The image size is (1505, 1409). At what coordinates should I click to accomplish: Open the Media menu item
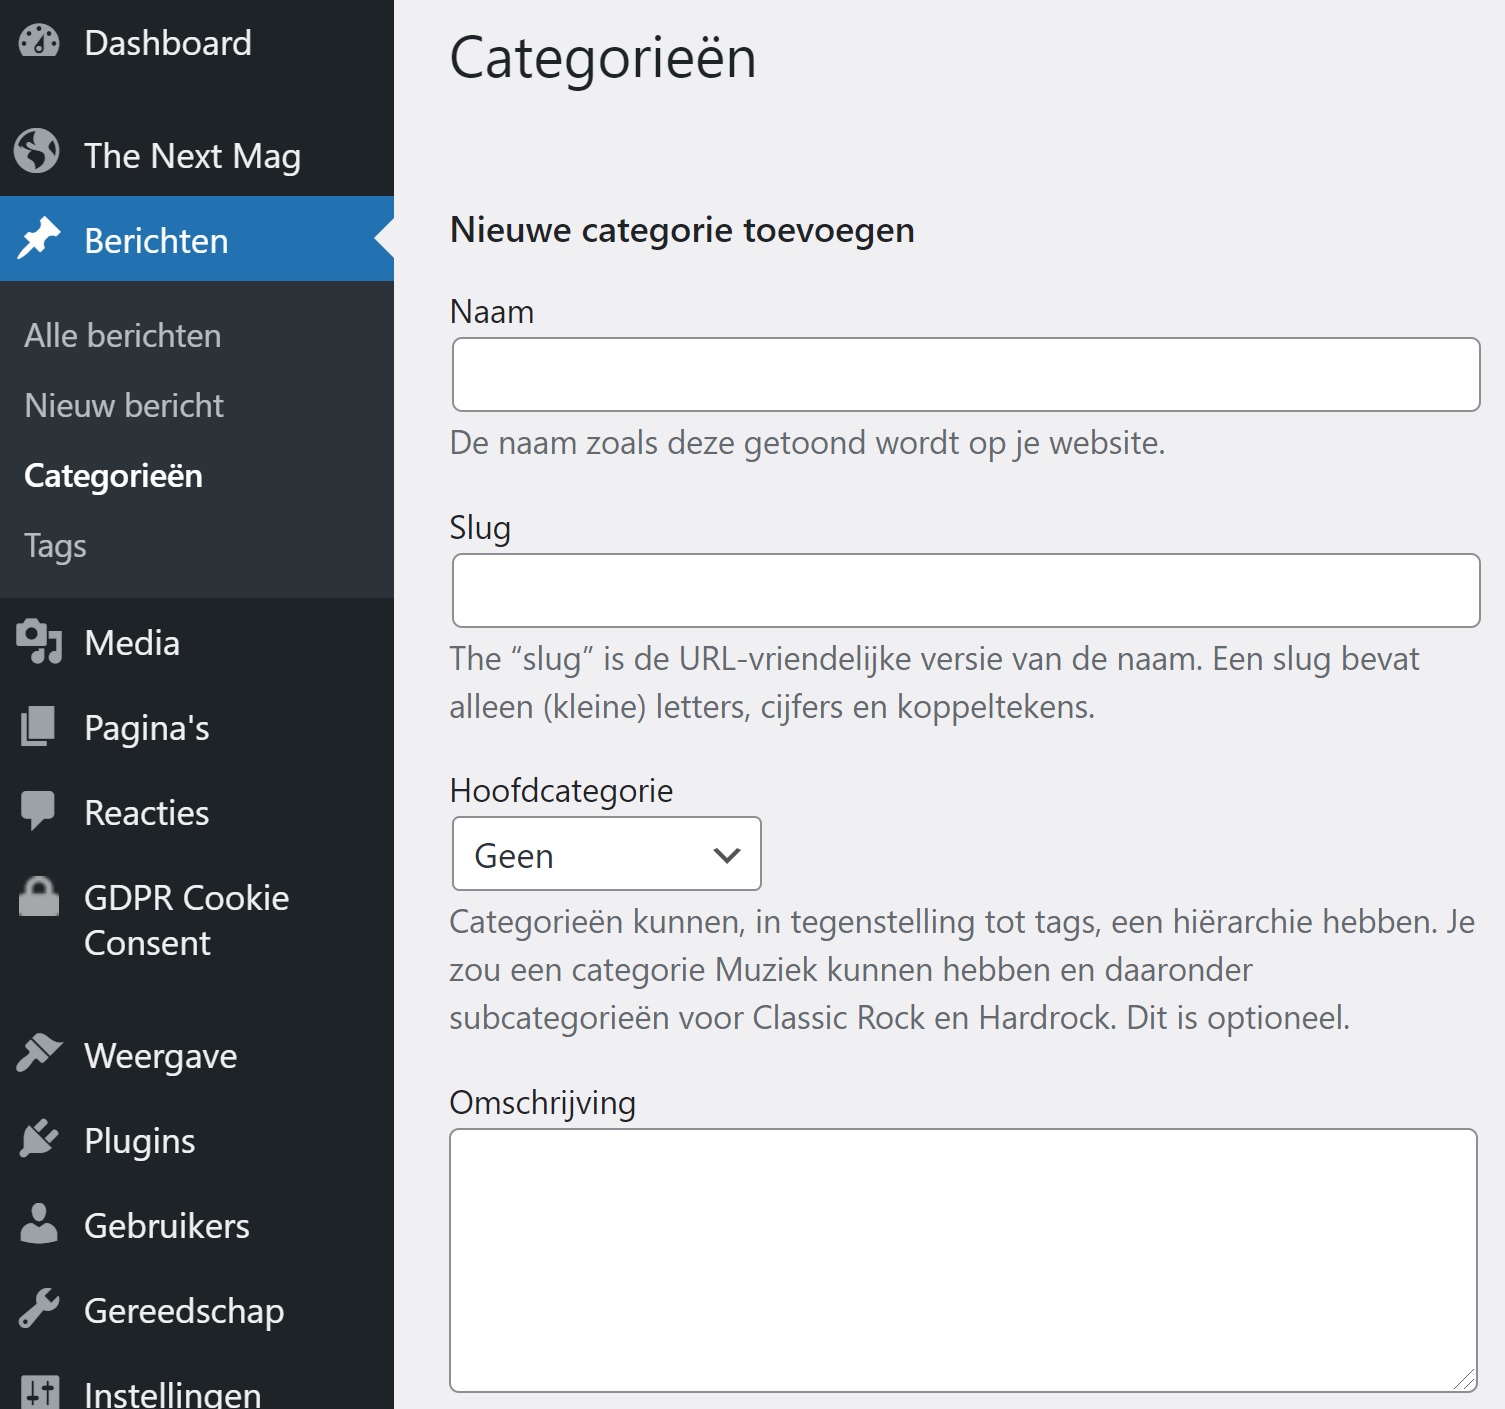[x=197, y=642]
